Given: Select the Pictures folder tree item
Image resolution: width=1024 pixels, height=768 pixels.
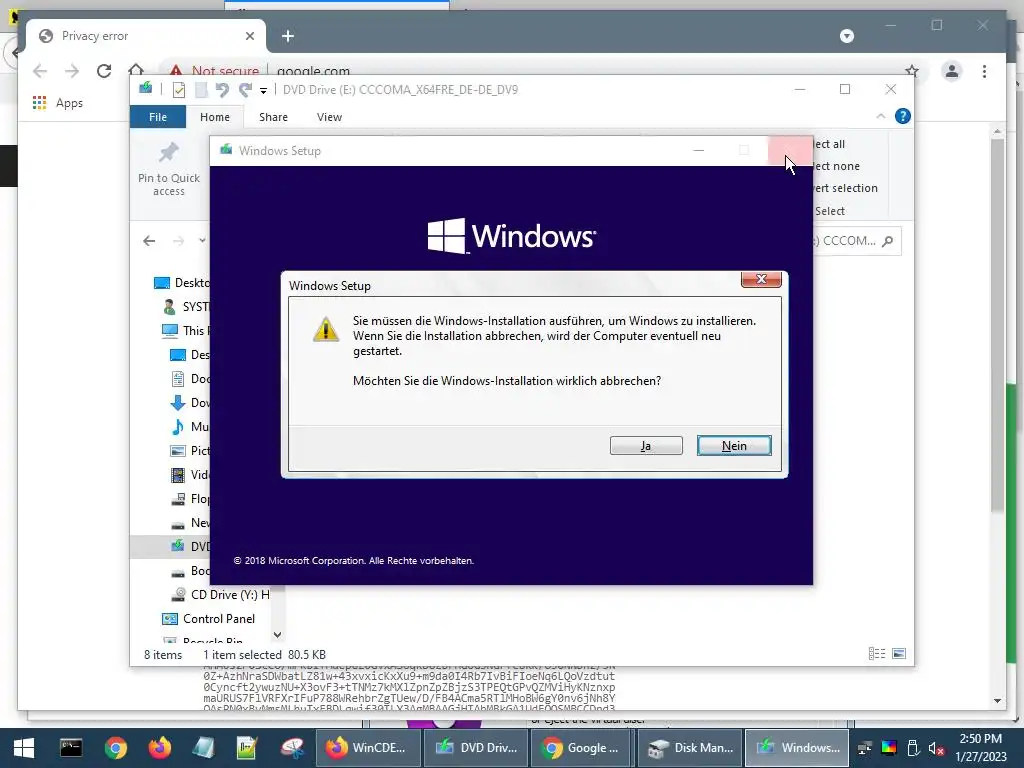Looking at the screenshot, I should click(191, 451).
